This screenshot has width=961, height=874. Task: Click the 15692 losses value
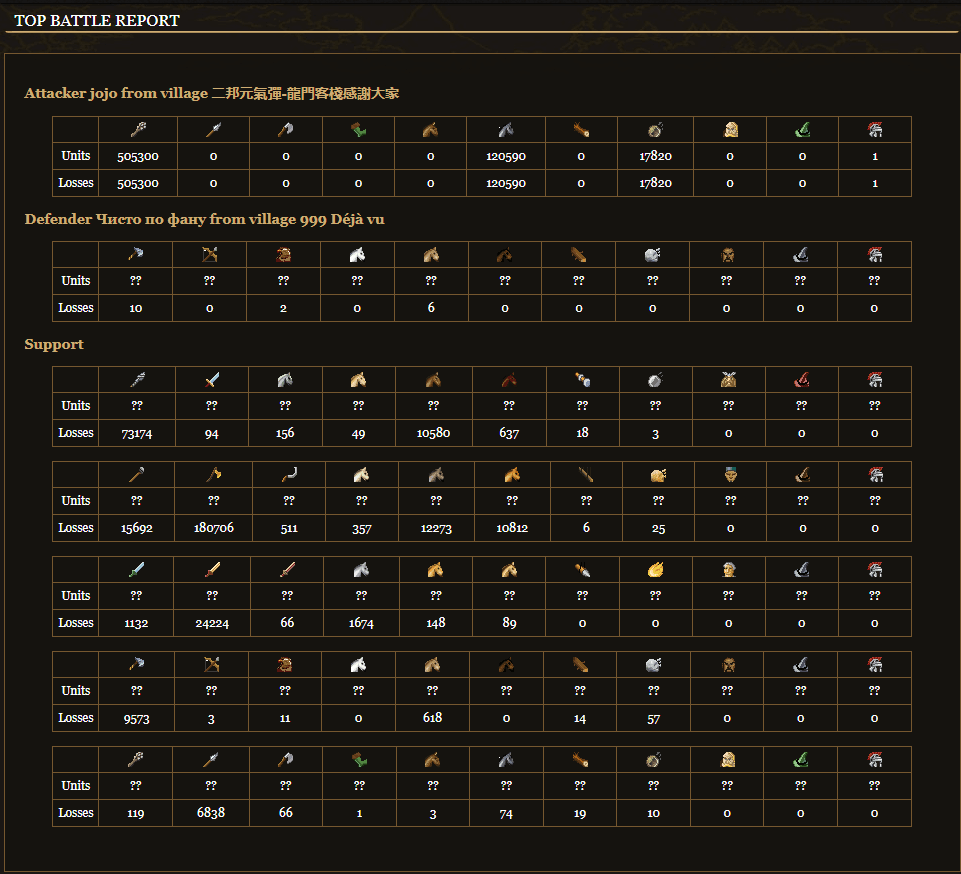point(137,528)
